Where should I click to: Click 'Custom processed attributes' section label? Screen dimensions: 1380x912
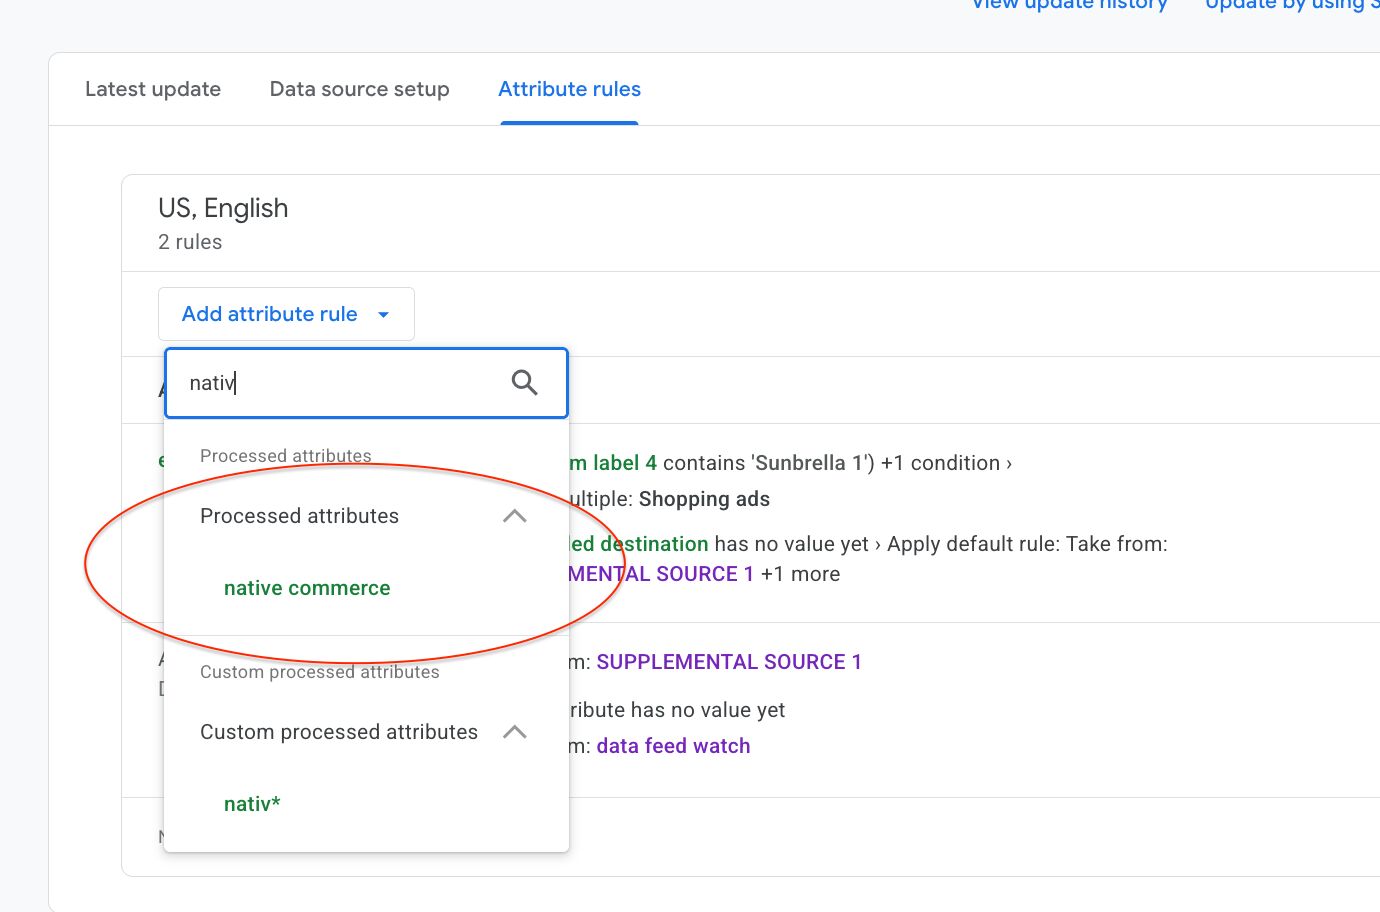point(320,672)
